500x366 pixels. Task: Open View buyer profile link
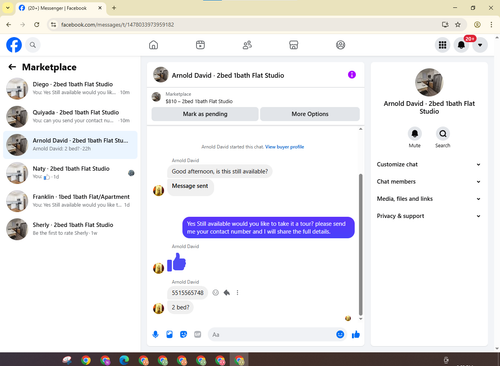click(284, 147)
